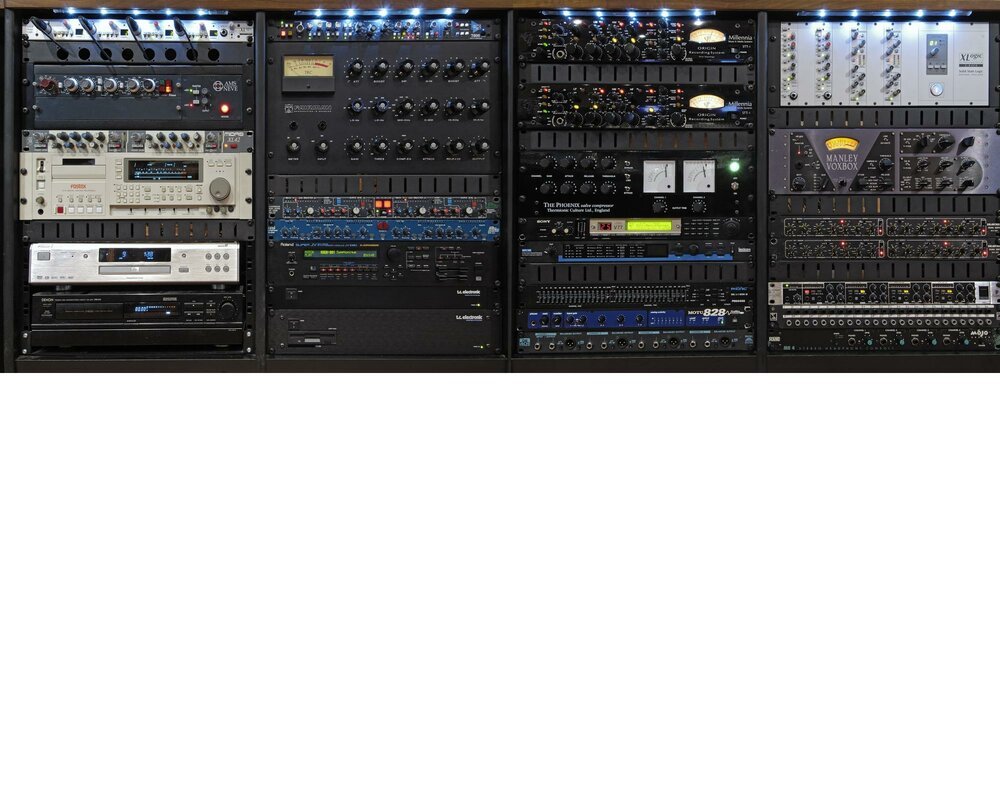Click the silver DVD player blue display
The height and width of the screenshot is (800, 1000).
pyautogui.click(x=135, y=255)
